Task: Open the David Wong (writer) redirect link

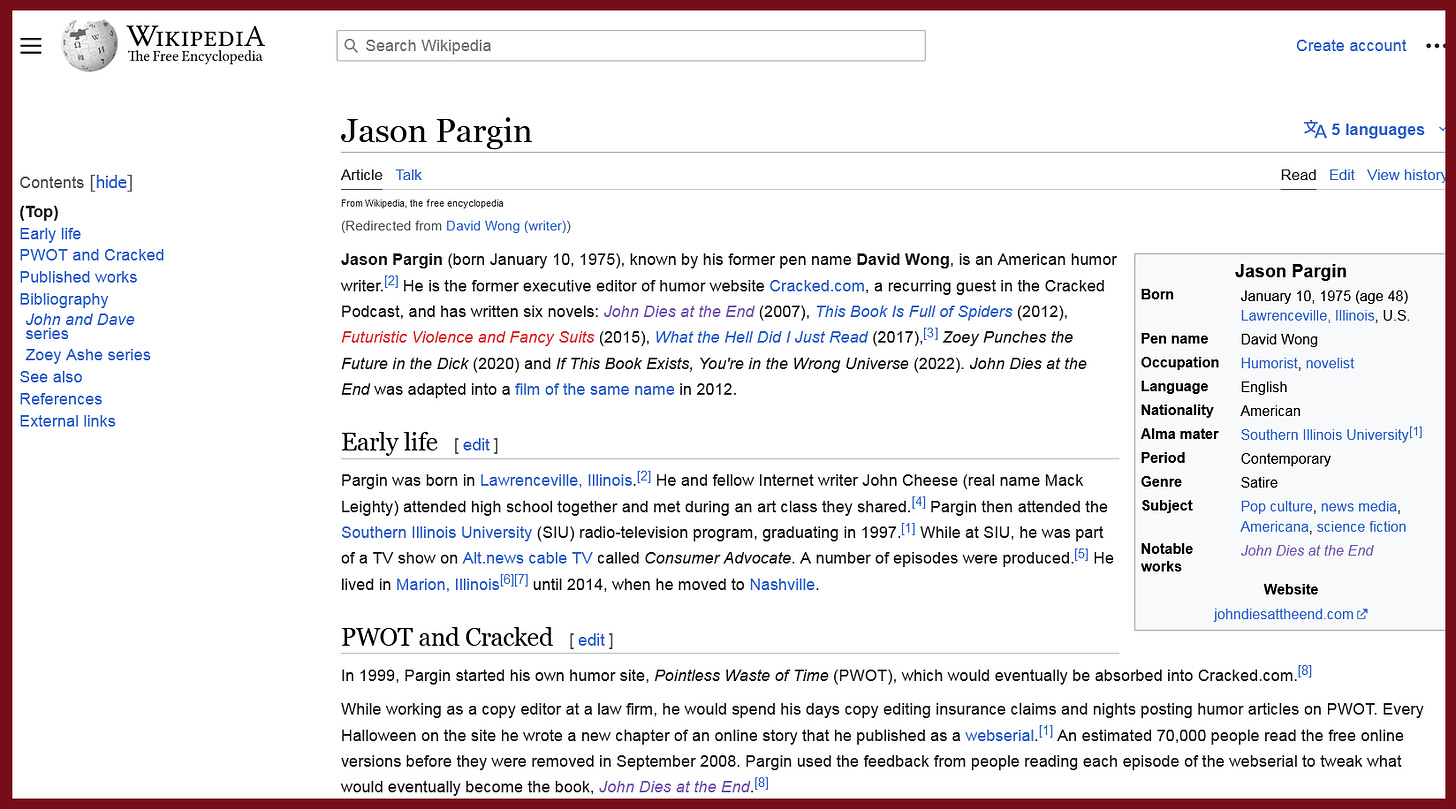Action: (506, 226)
